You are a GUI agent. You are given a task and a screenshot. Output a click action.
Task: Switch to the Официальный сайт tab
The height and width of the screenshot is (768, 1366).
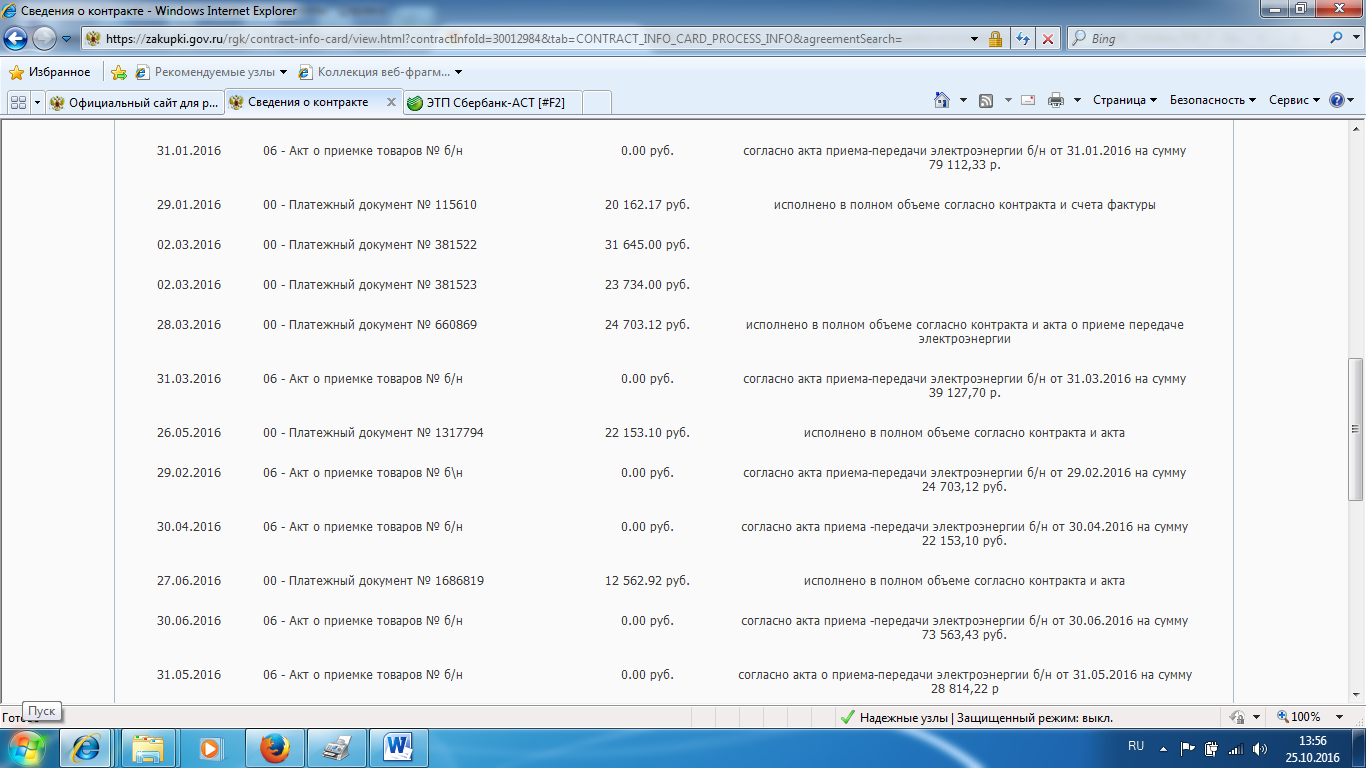(134, 102)
